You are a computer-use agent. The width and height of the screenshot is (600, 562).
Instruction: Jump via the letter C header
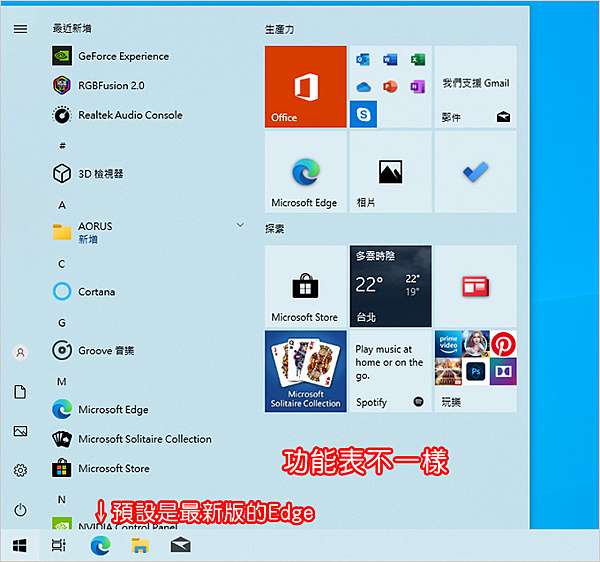[x=62, y=264]
